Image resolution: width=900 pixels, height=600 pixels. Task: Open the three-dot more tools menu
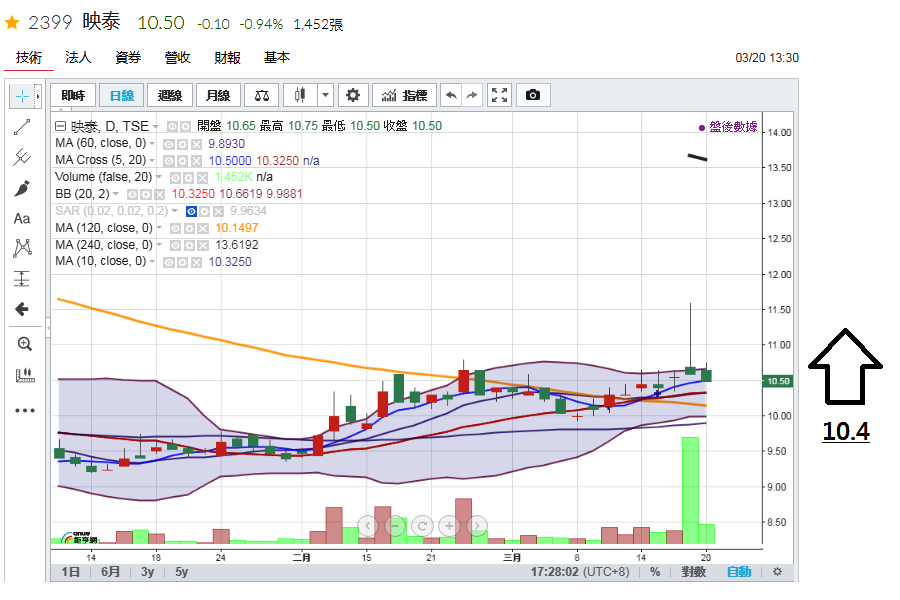point(25,411)
